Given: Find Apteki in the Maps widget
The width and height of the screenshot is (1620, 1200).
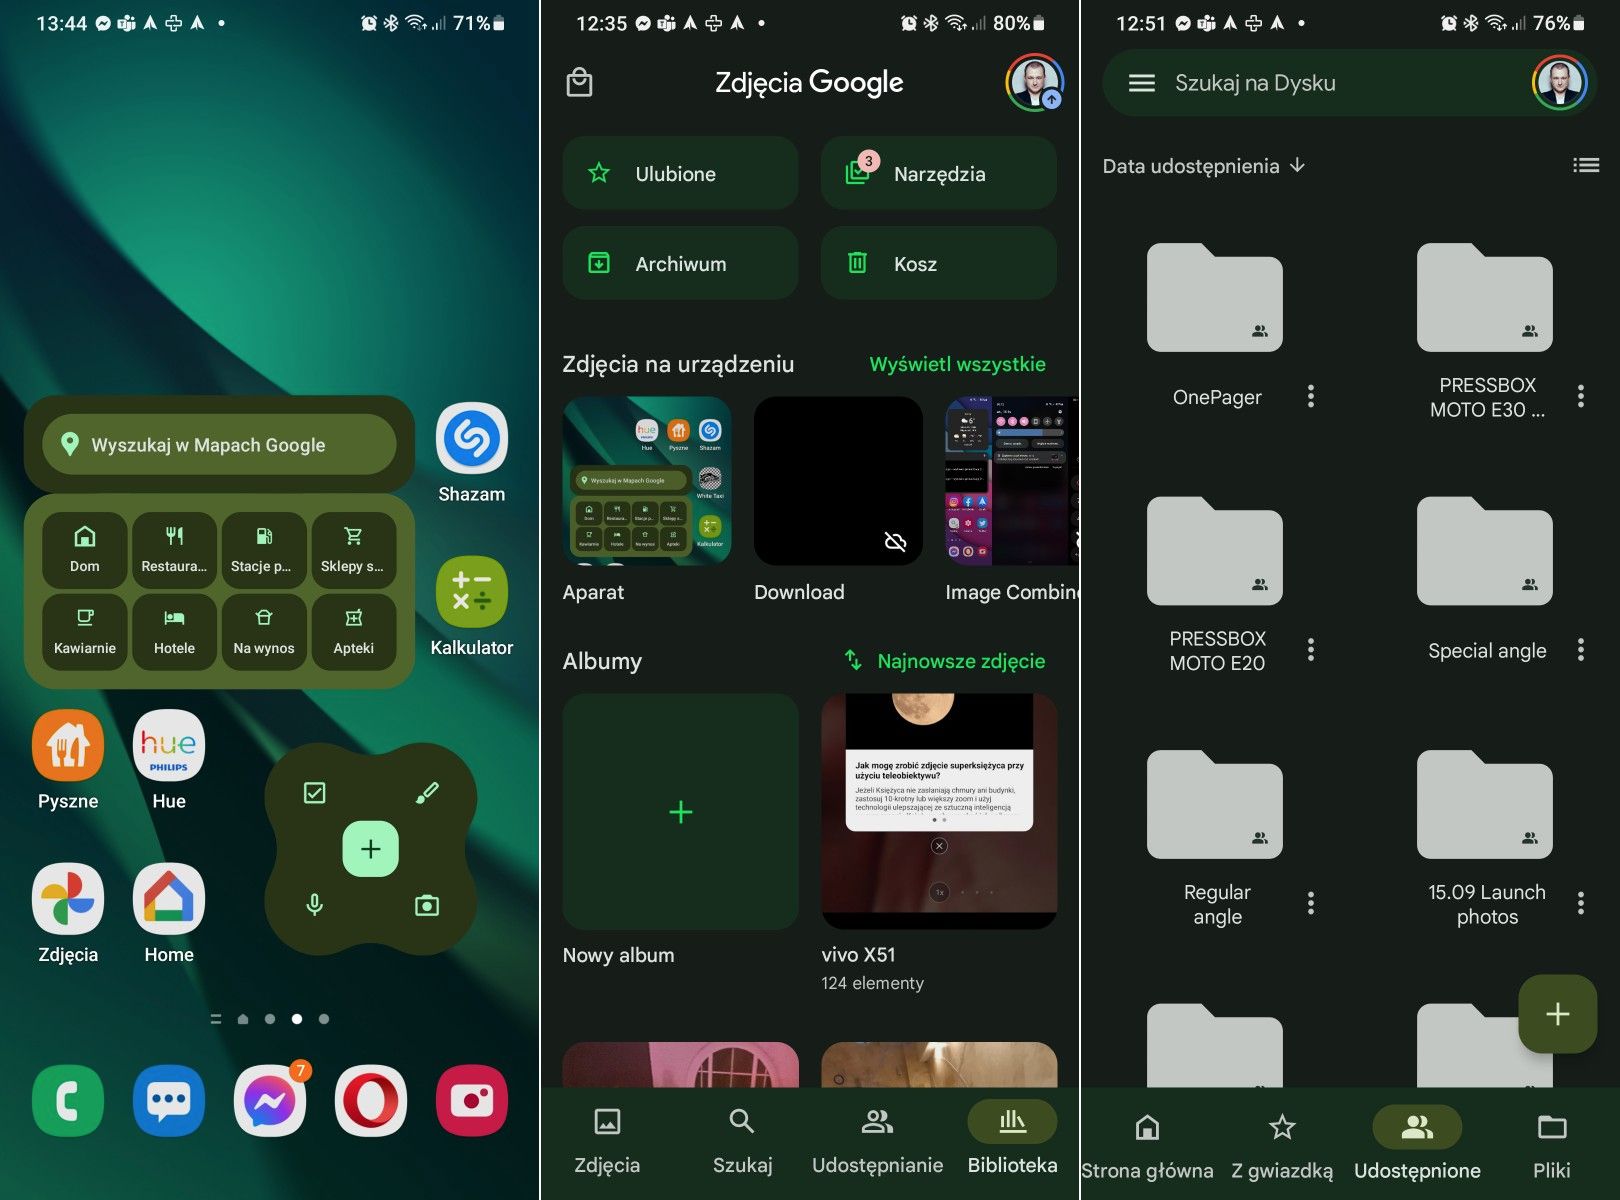Looking at the screenshot, I should pos(353,631).
